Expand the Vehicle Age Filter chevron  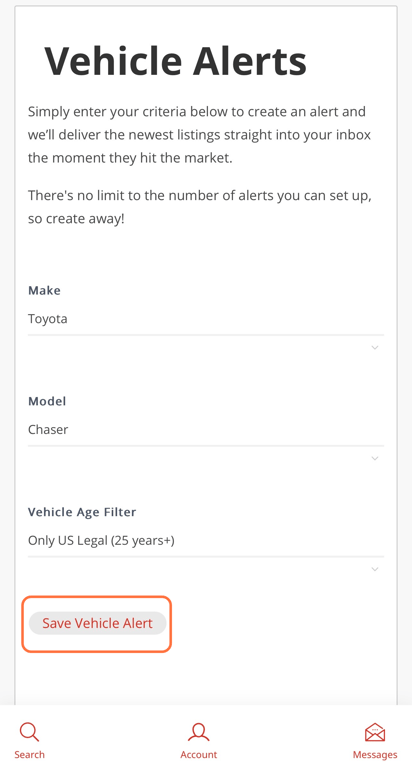click(x=375, y=569)
